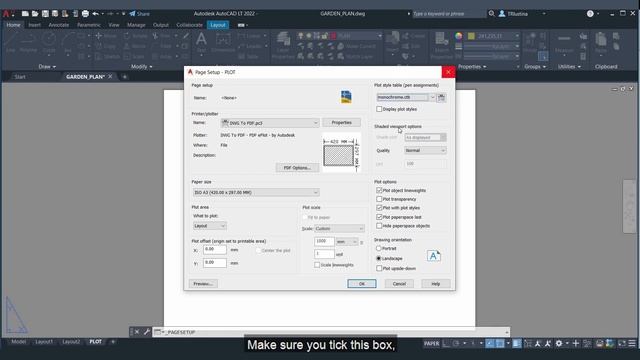Click the workspace switching gear icon
640x360 pixels.
coord(559,343)
